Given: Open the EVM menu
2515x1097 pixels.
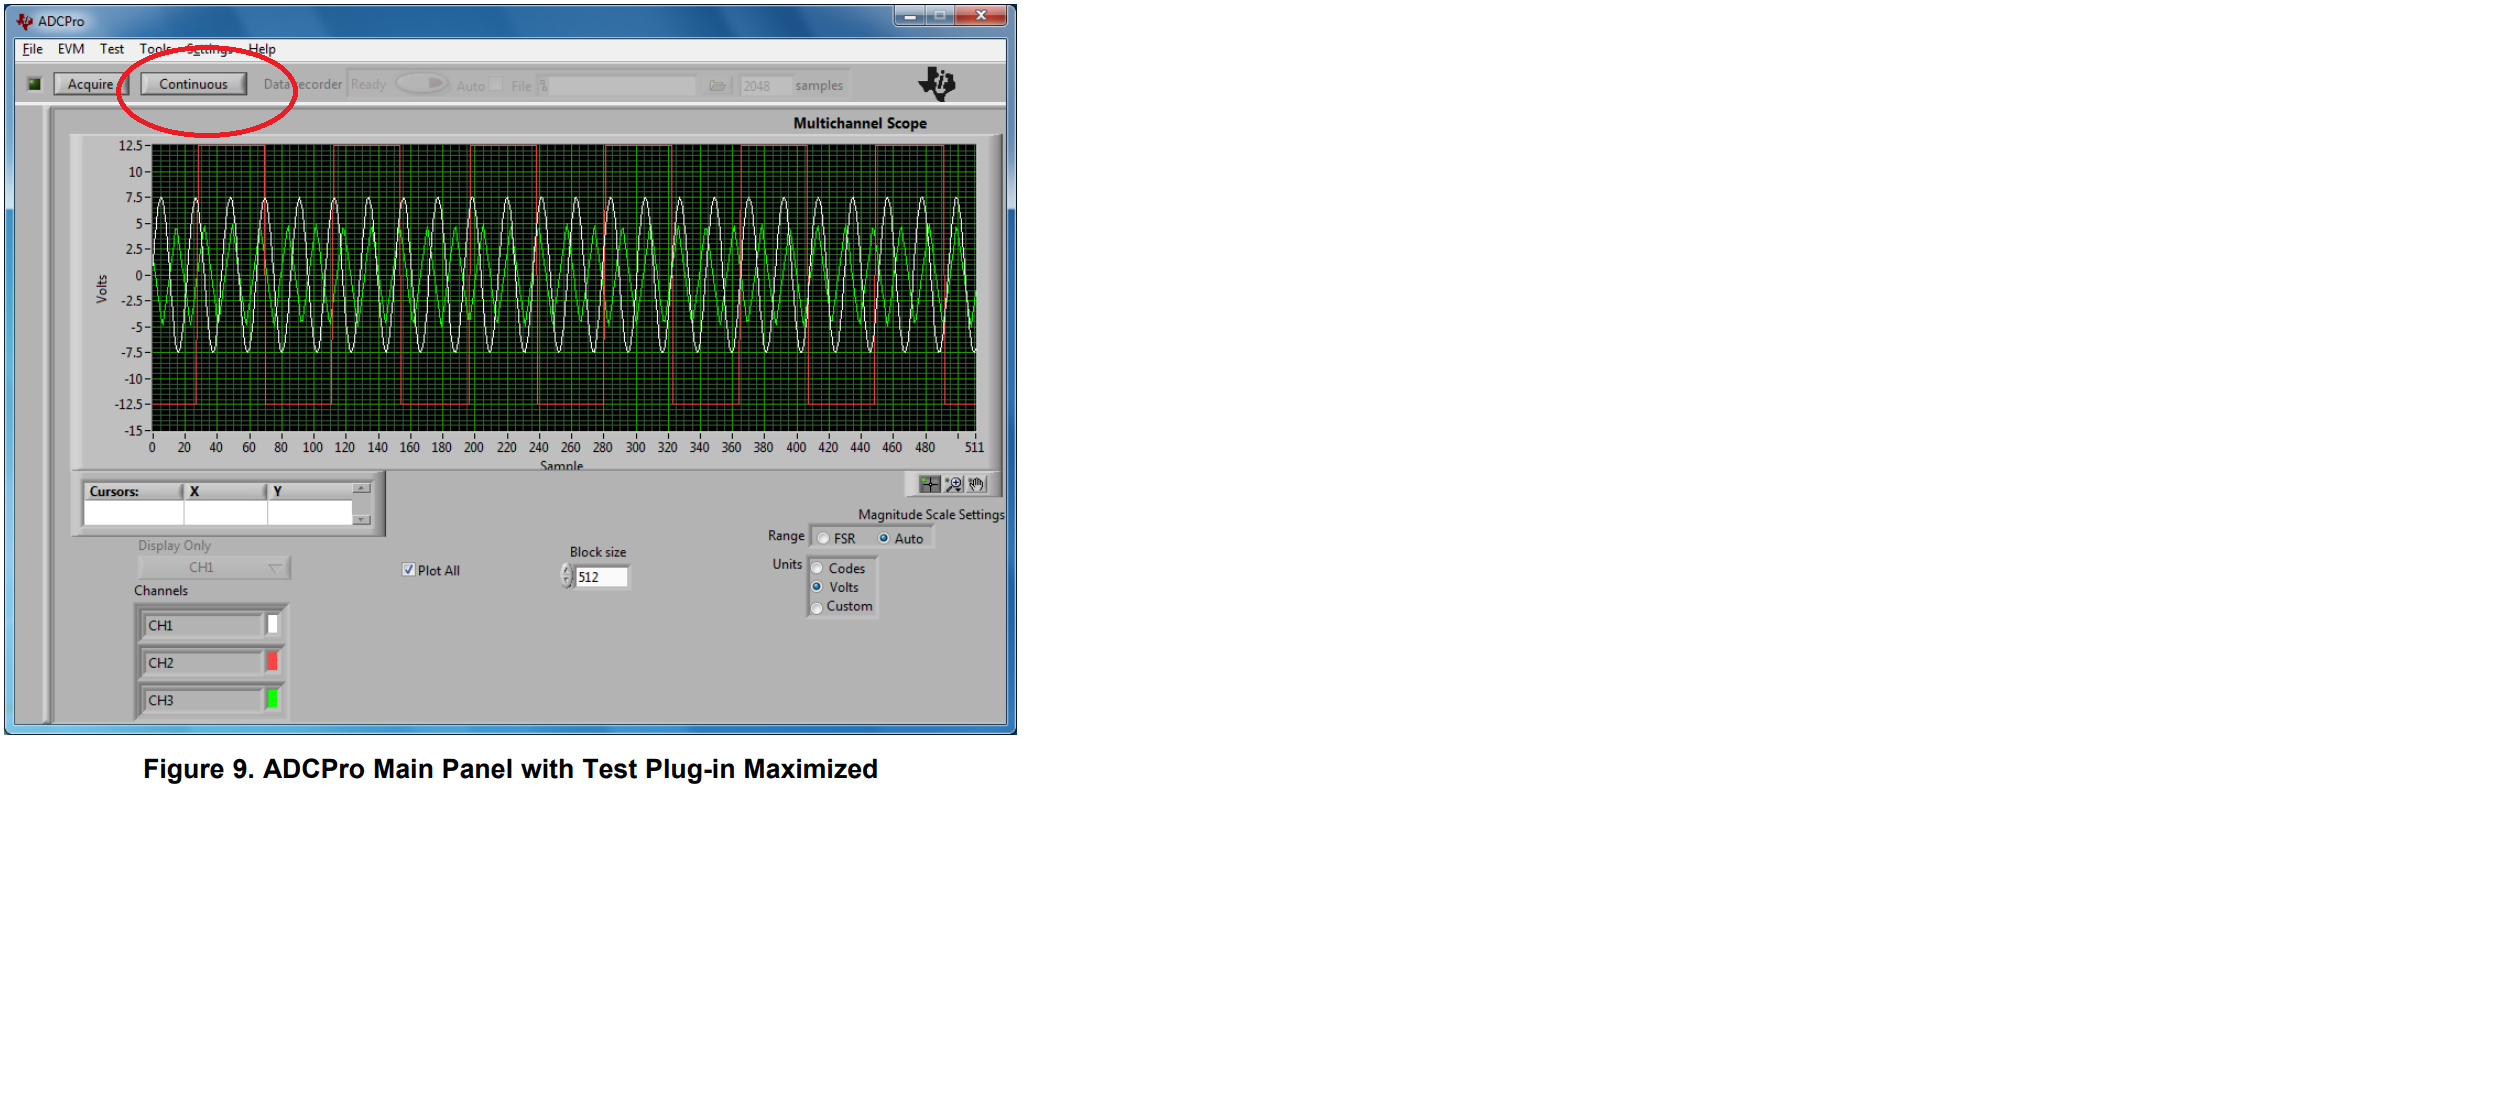Looking at the screenshot, I should pyautogui.click(x=71, y=49).
